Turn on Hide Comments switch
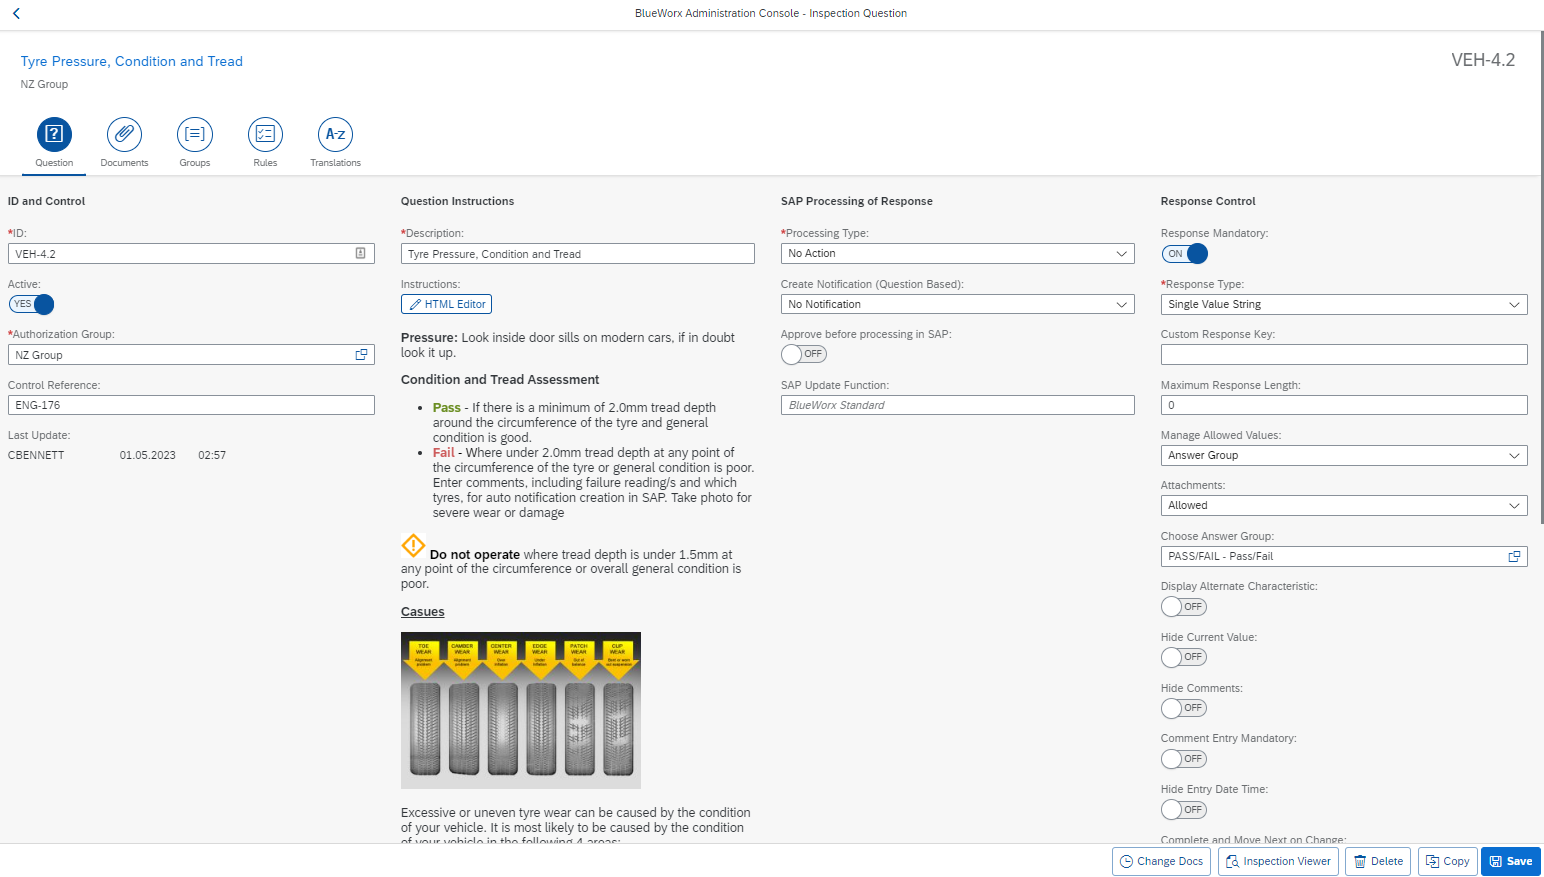The height and width of the screenshot is (877, 1544). (1184, 708)
